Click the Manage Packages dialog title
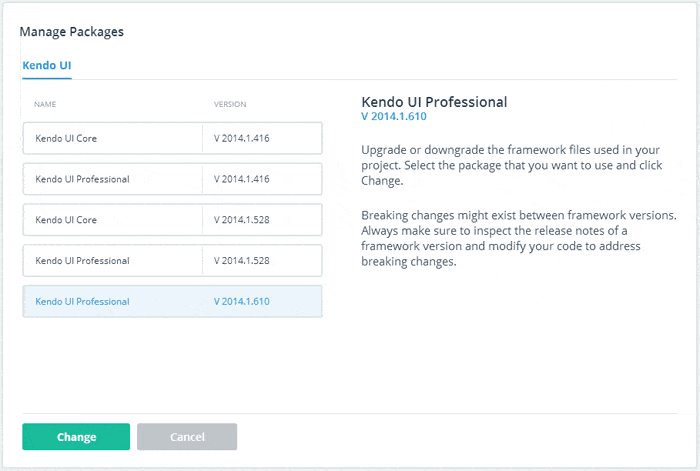 click(71, 32)
